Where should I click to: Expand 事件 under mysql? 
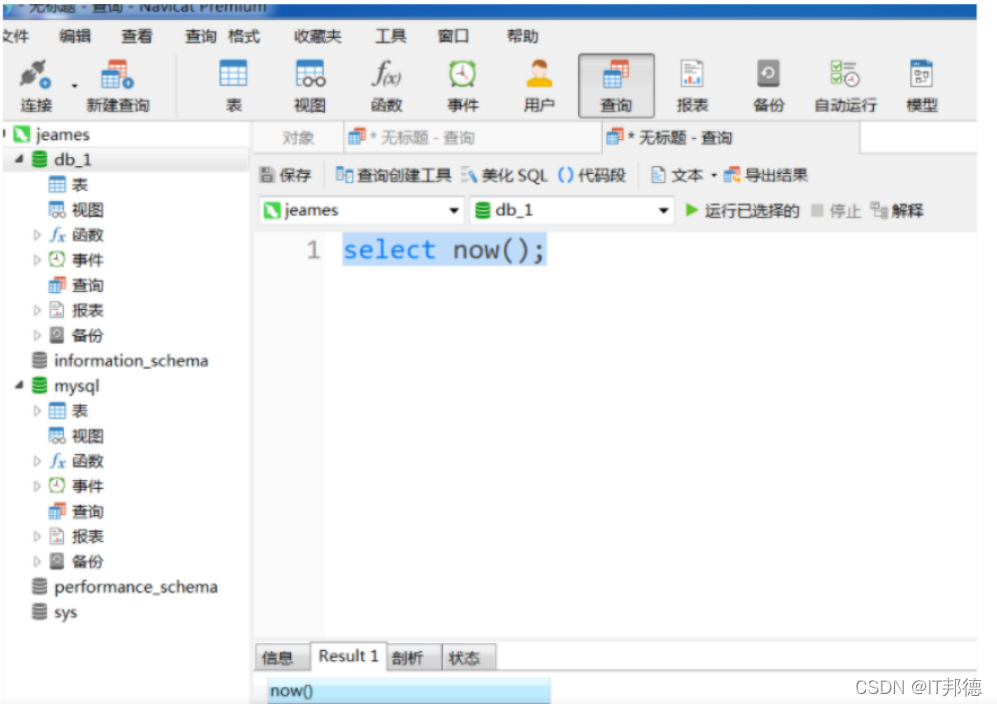pyautogui.click(x=37, y=486)
